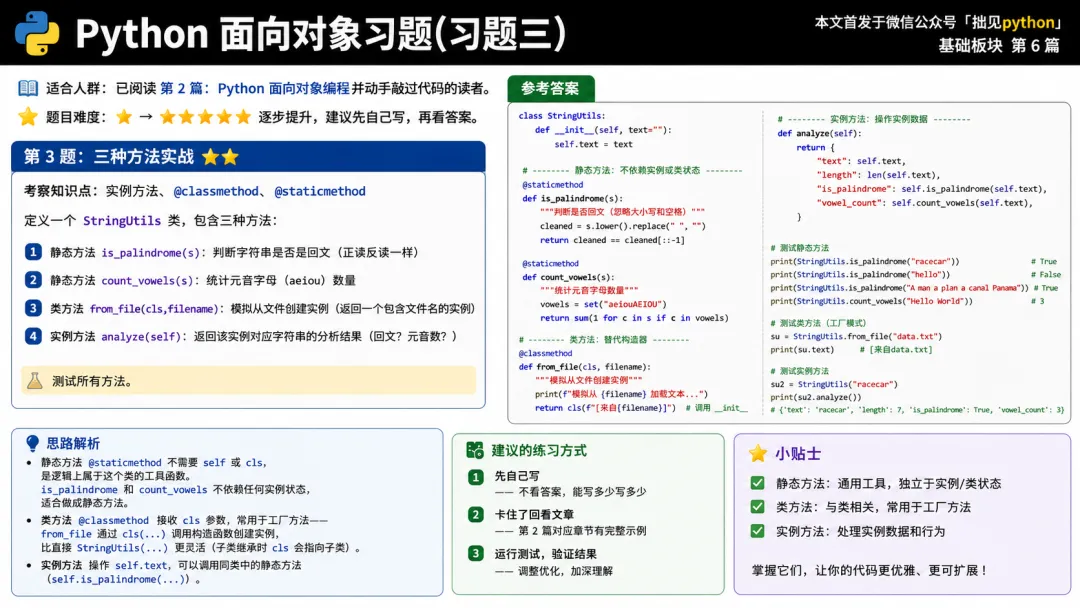Viewport: 1080px width, 608px height.
Task: Click the large star icon beside 题目难度
Action: 28,116
